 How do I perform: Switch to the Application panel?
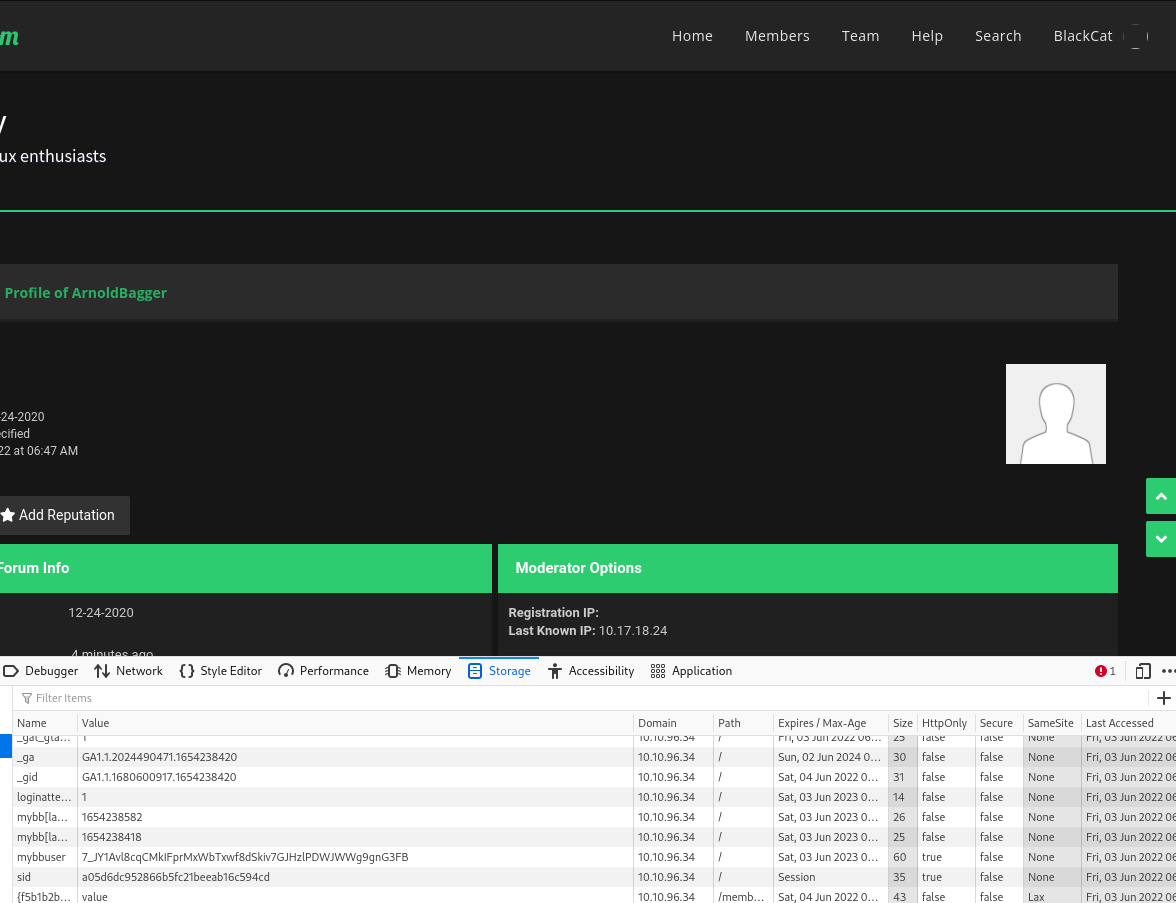(691, 671)
